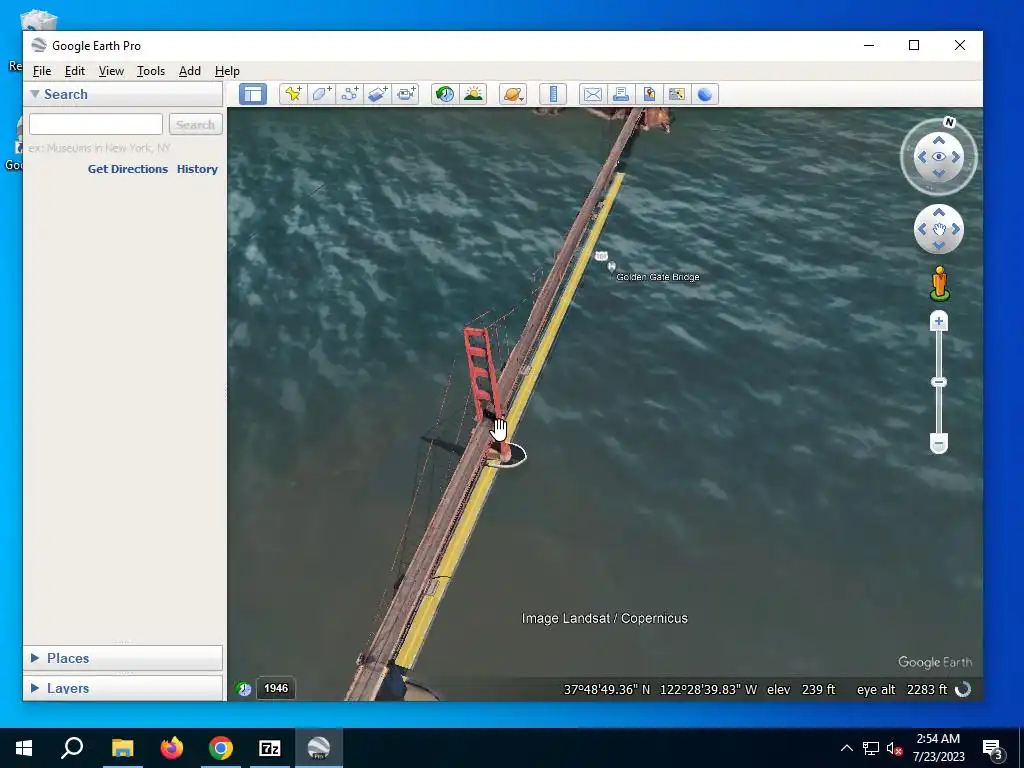The image size is (1024, 768).
Task: Move down with the hand joystick arrow
Action: click(x=938, y=246)
